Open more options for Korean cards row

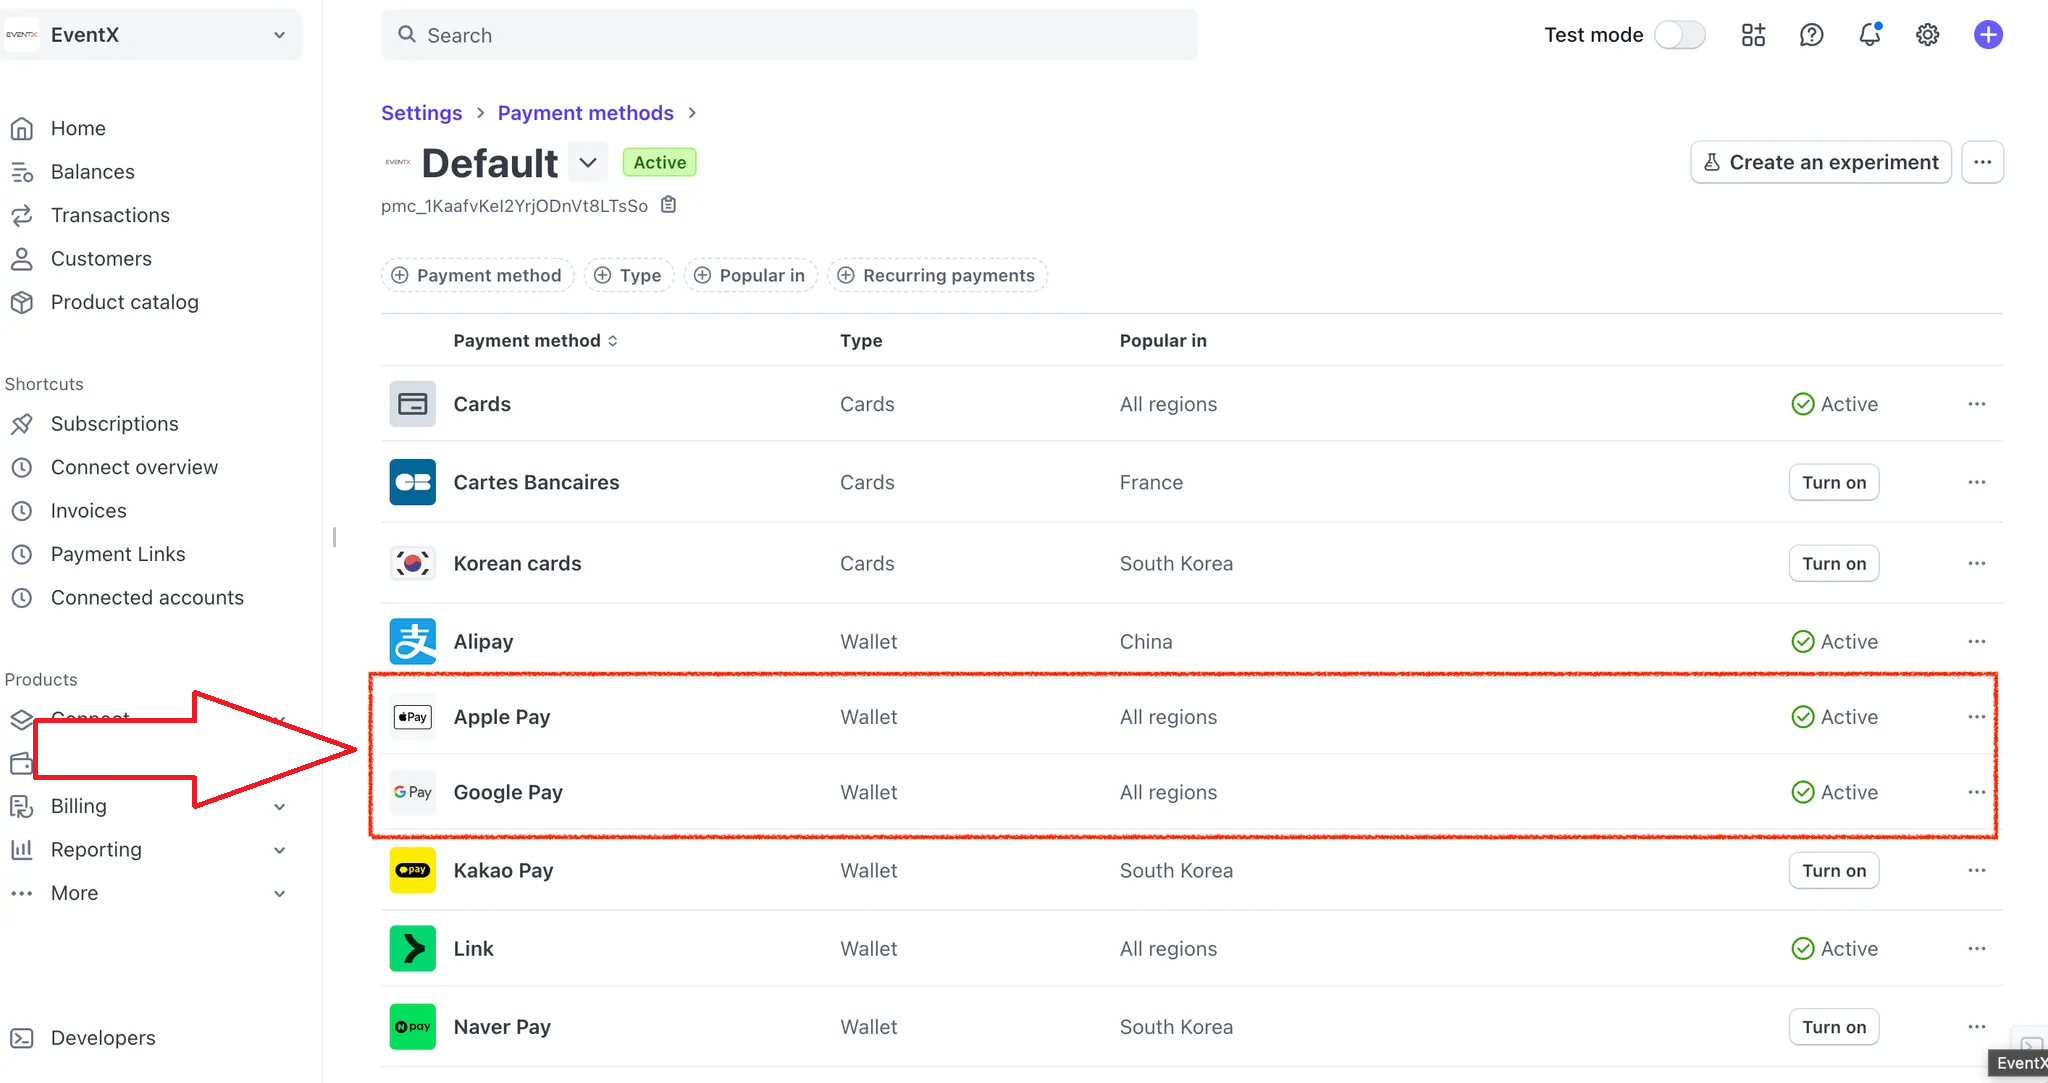click(x=1976, y=563)
